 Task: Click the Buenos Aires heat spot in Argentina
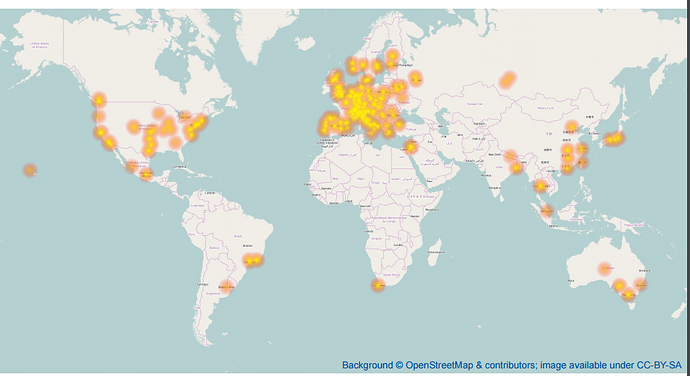pyautogui.click(x=226, y=287)
